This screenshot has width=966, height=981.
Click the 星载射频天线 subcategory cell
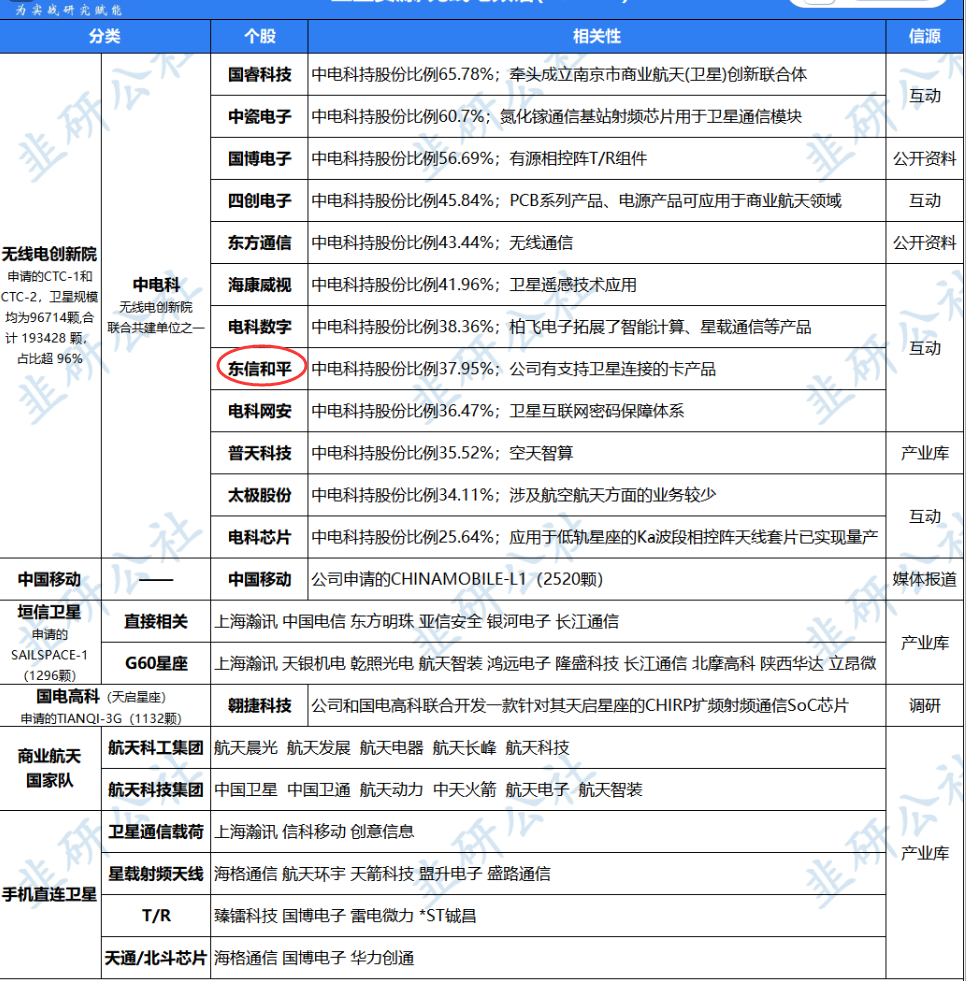click(x=156, y=873)
